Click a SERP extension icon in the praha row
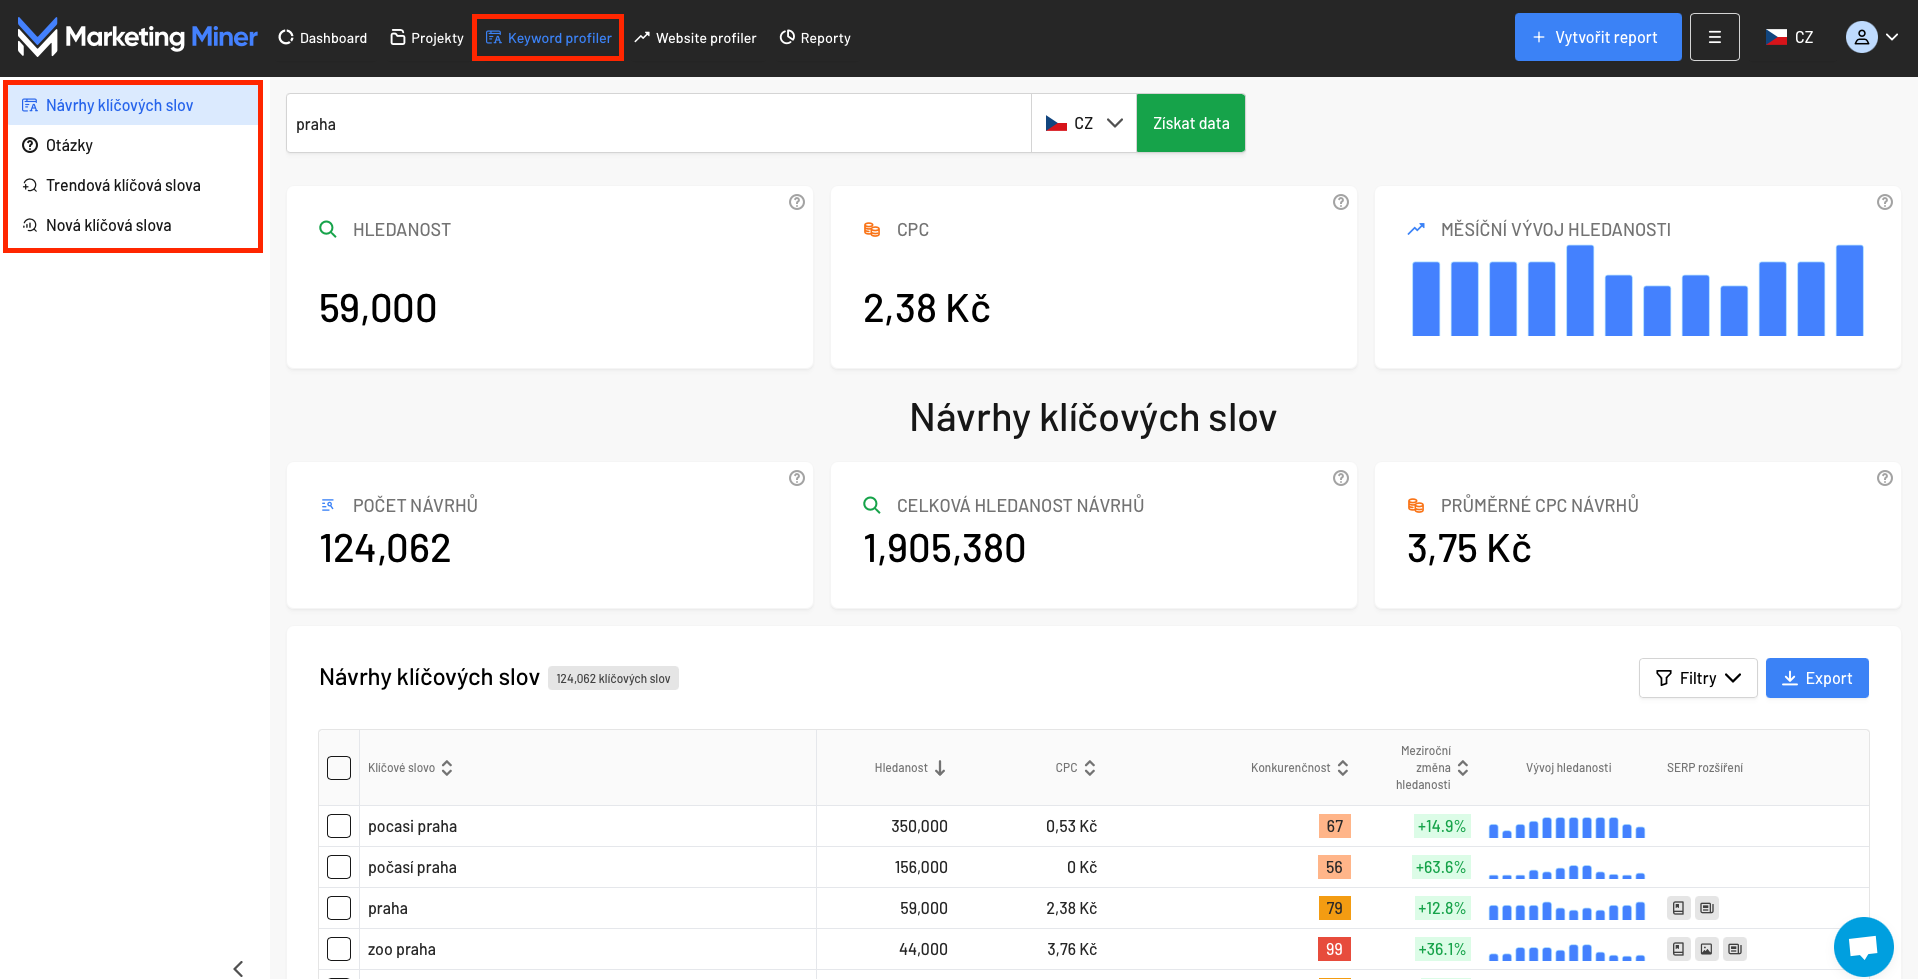The height and width of the screenshot is (979, 1918). click(x=1677, y=907)
